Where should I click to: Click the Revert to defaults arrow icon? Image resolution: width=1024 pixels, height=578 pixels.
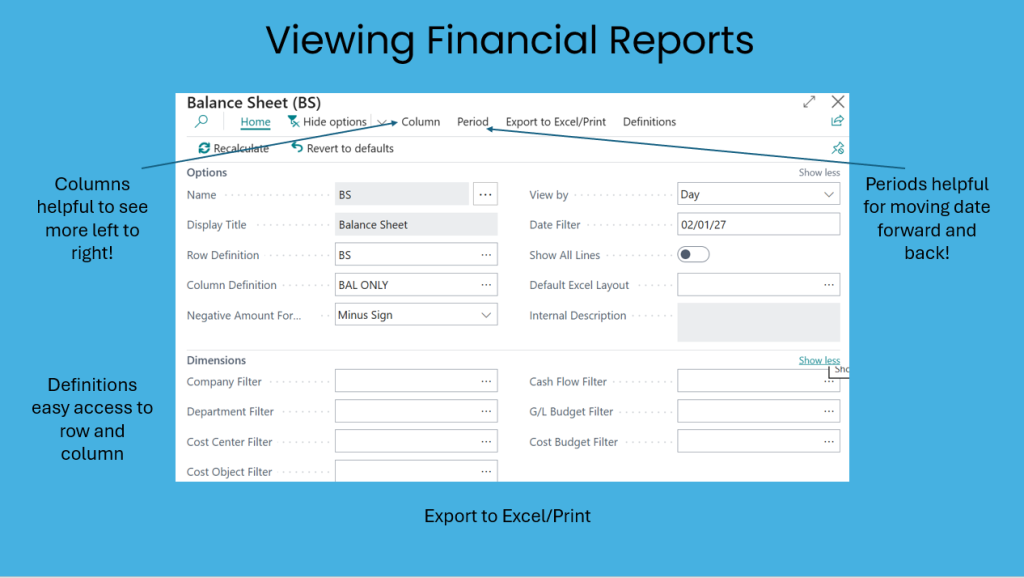coord(297,148)
